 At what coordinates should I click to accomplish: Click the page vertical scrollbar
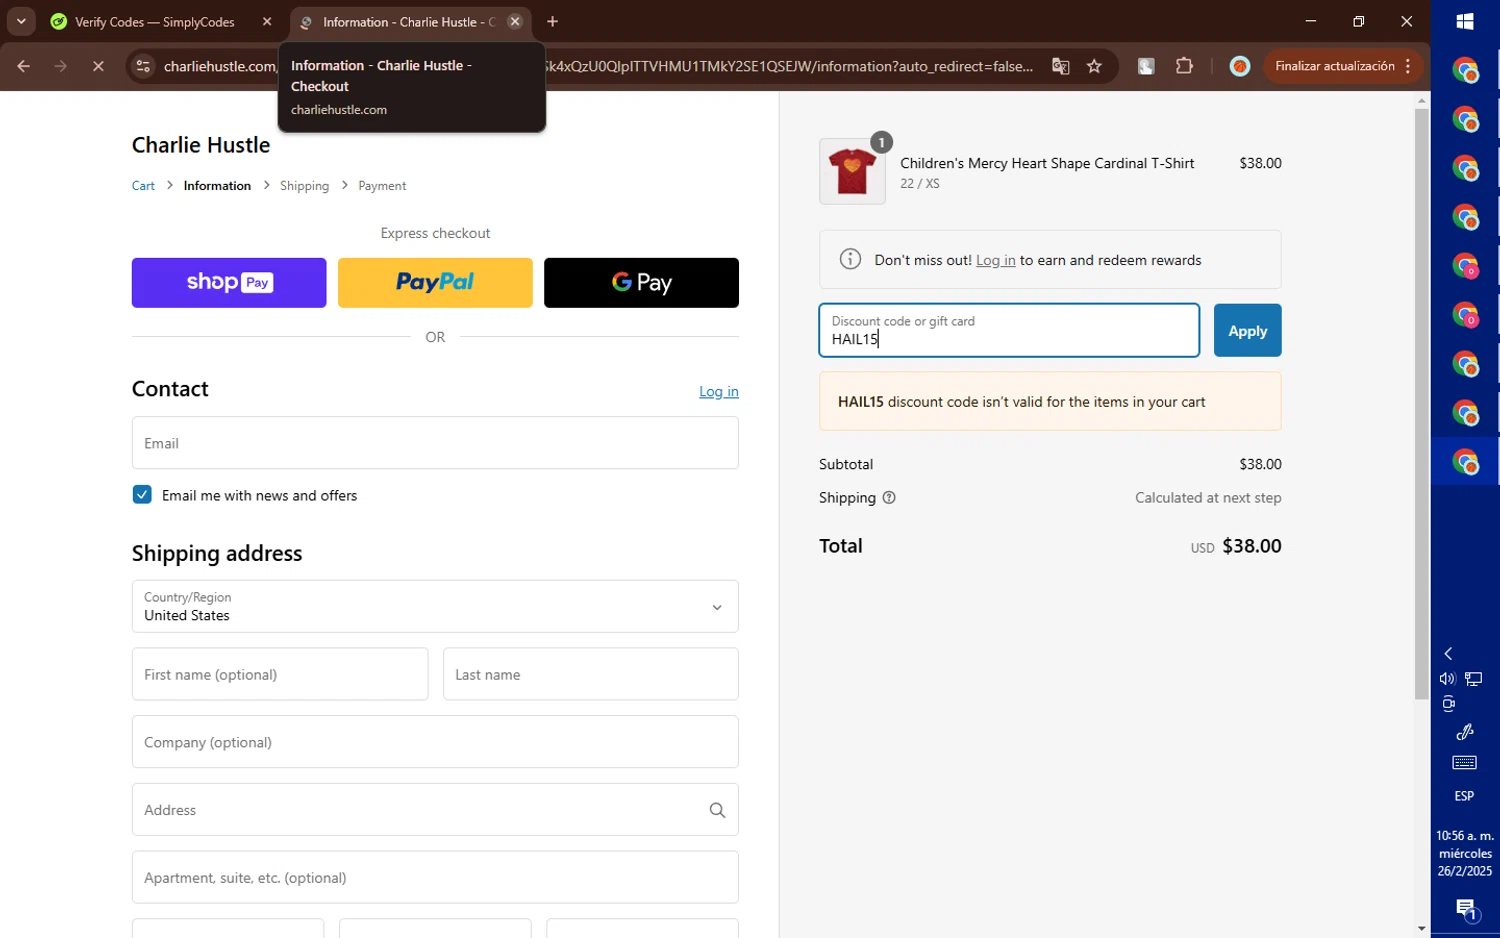click(x=1421, y=404)
